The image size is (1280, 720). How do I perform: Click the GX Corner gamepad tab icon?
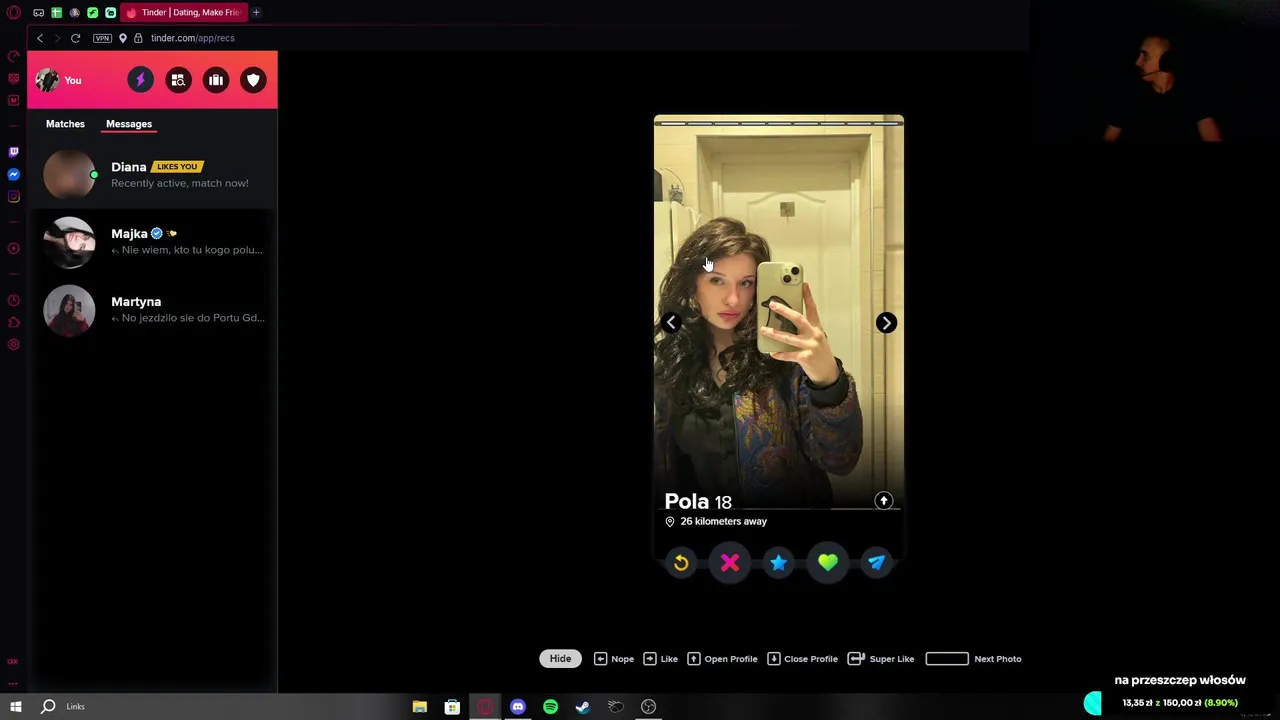click(38, 12)
